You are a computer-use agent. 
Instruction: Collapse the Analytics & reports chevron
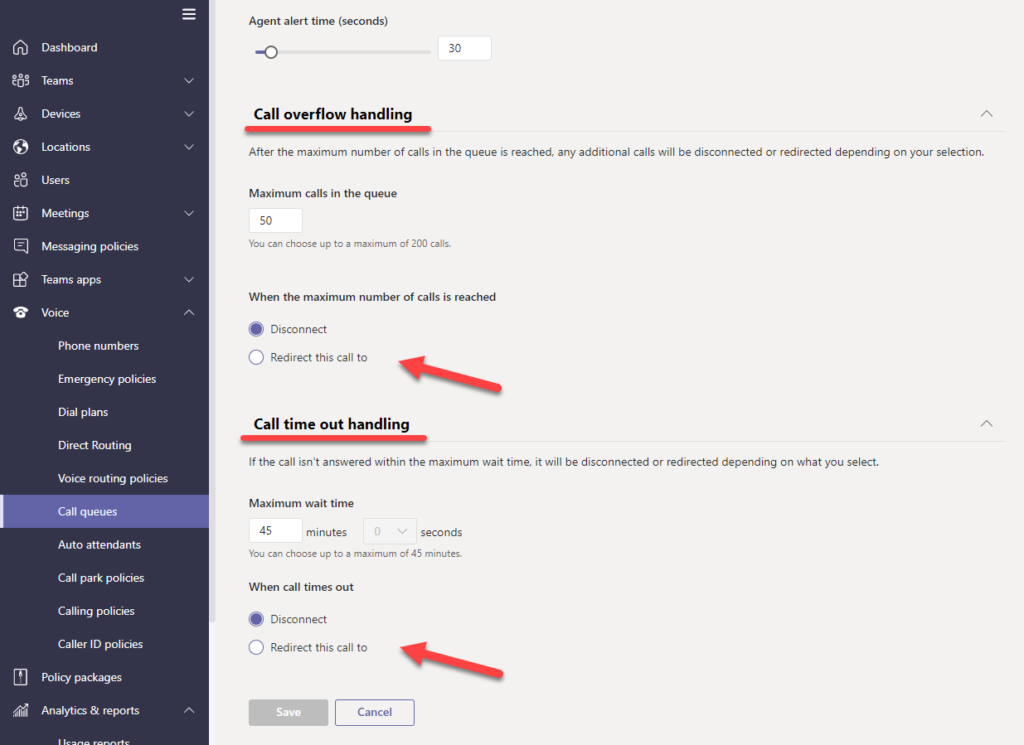coord(189,710)
